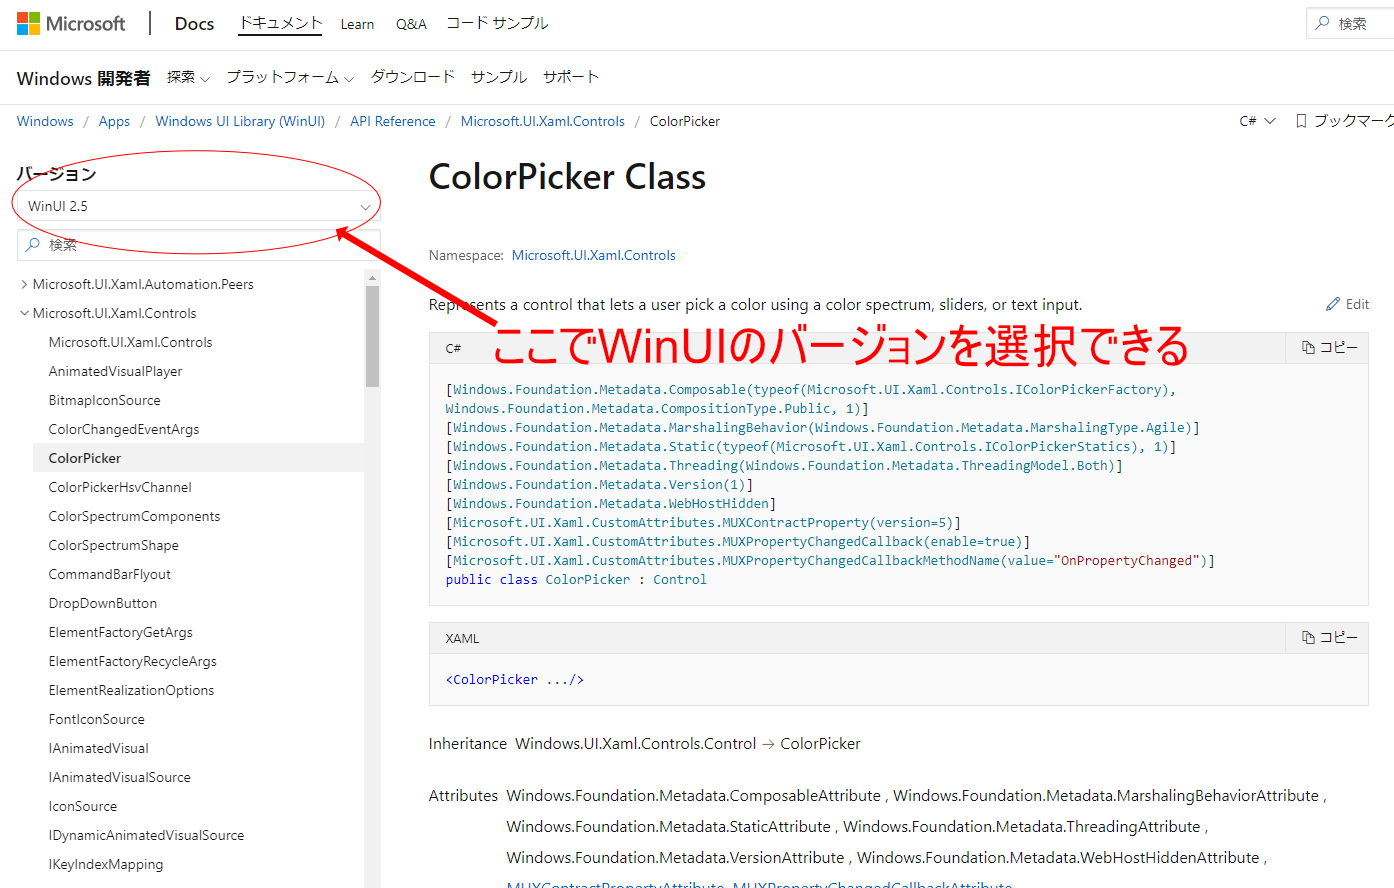Select AnimatedVisualPlayer in the tree

(x=116, y=371)
